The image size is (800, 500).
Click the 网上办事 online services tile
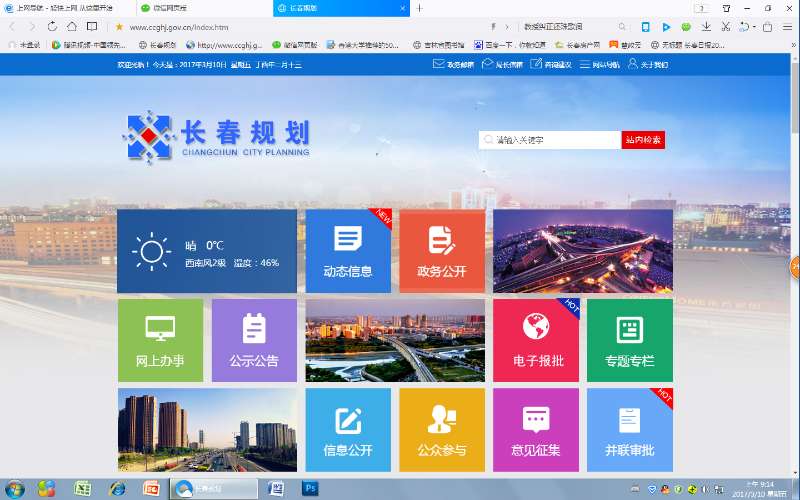(x=160, y=340)
